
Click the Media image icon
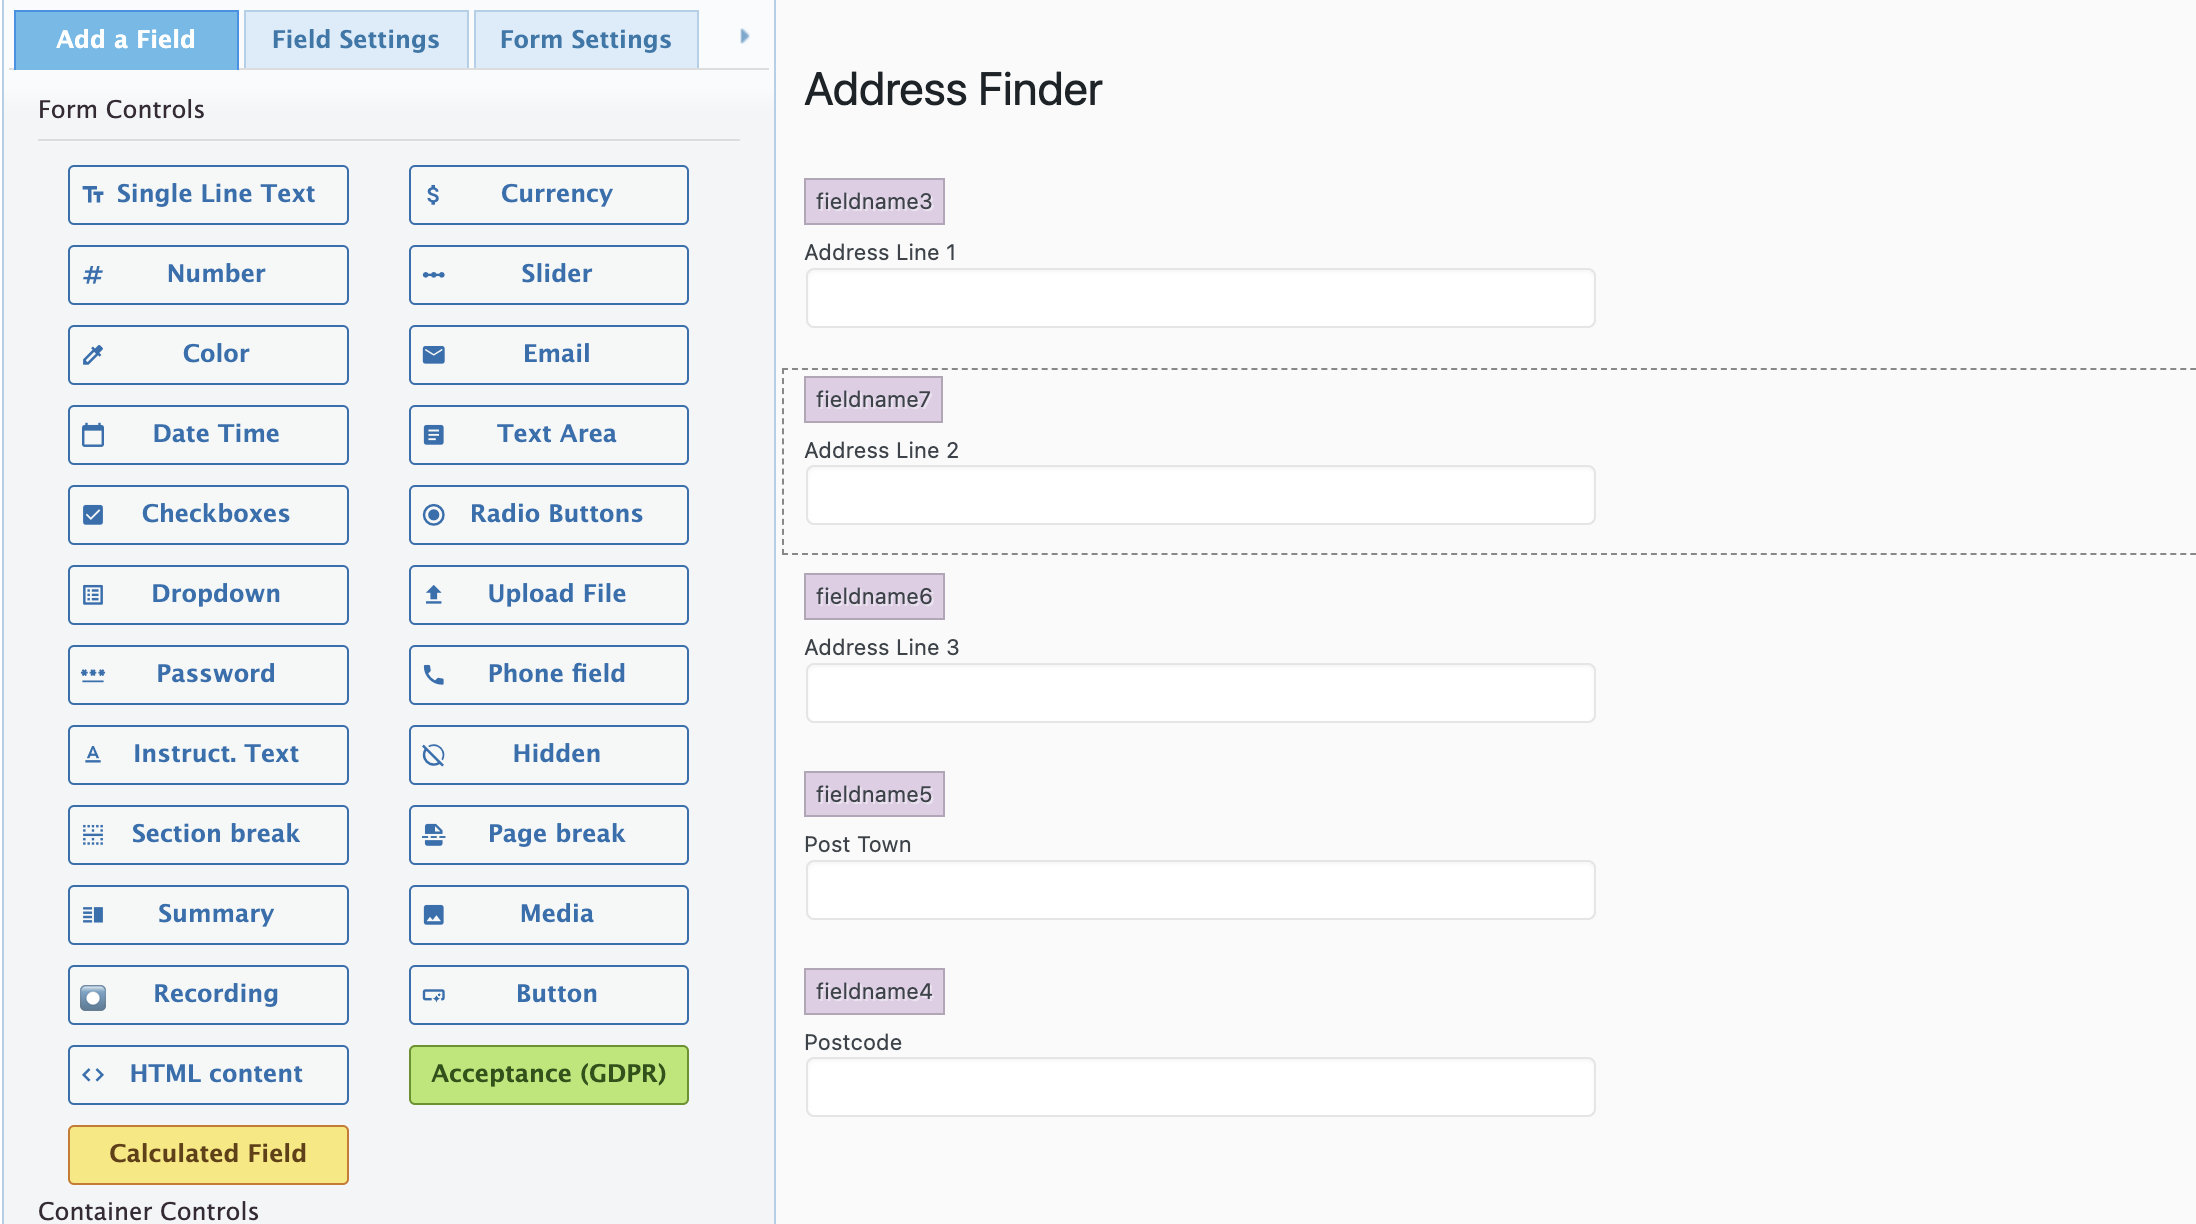click(434, 914)
